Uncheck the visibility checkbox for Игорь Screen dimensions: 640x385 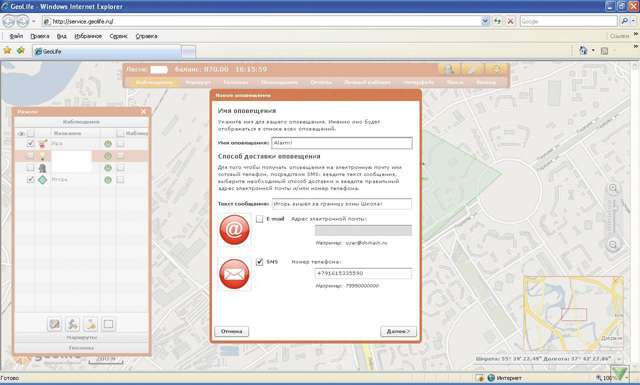(x=30, y=179)
